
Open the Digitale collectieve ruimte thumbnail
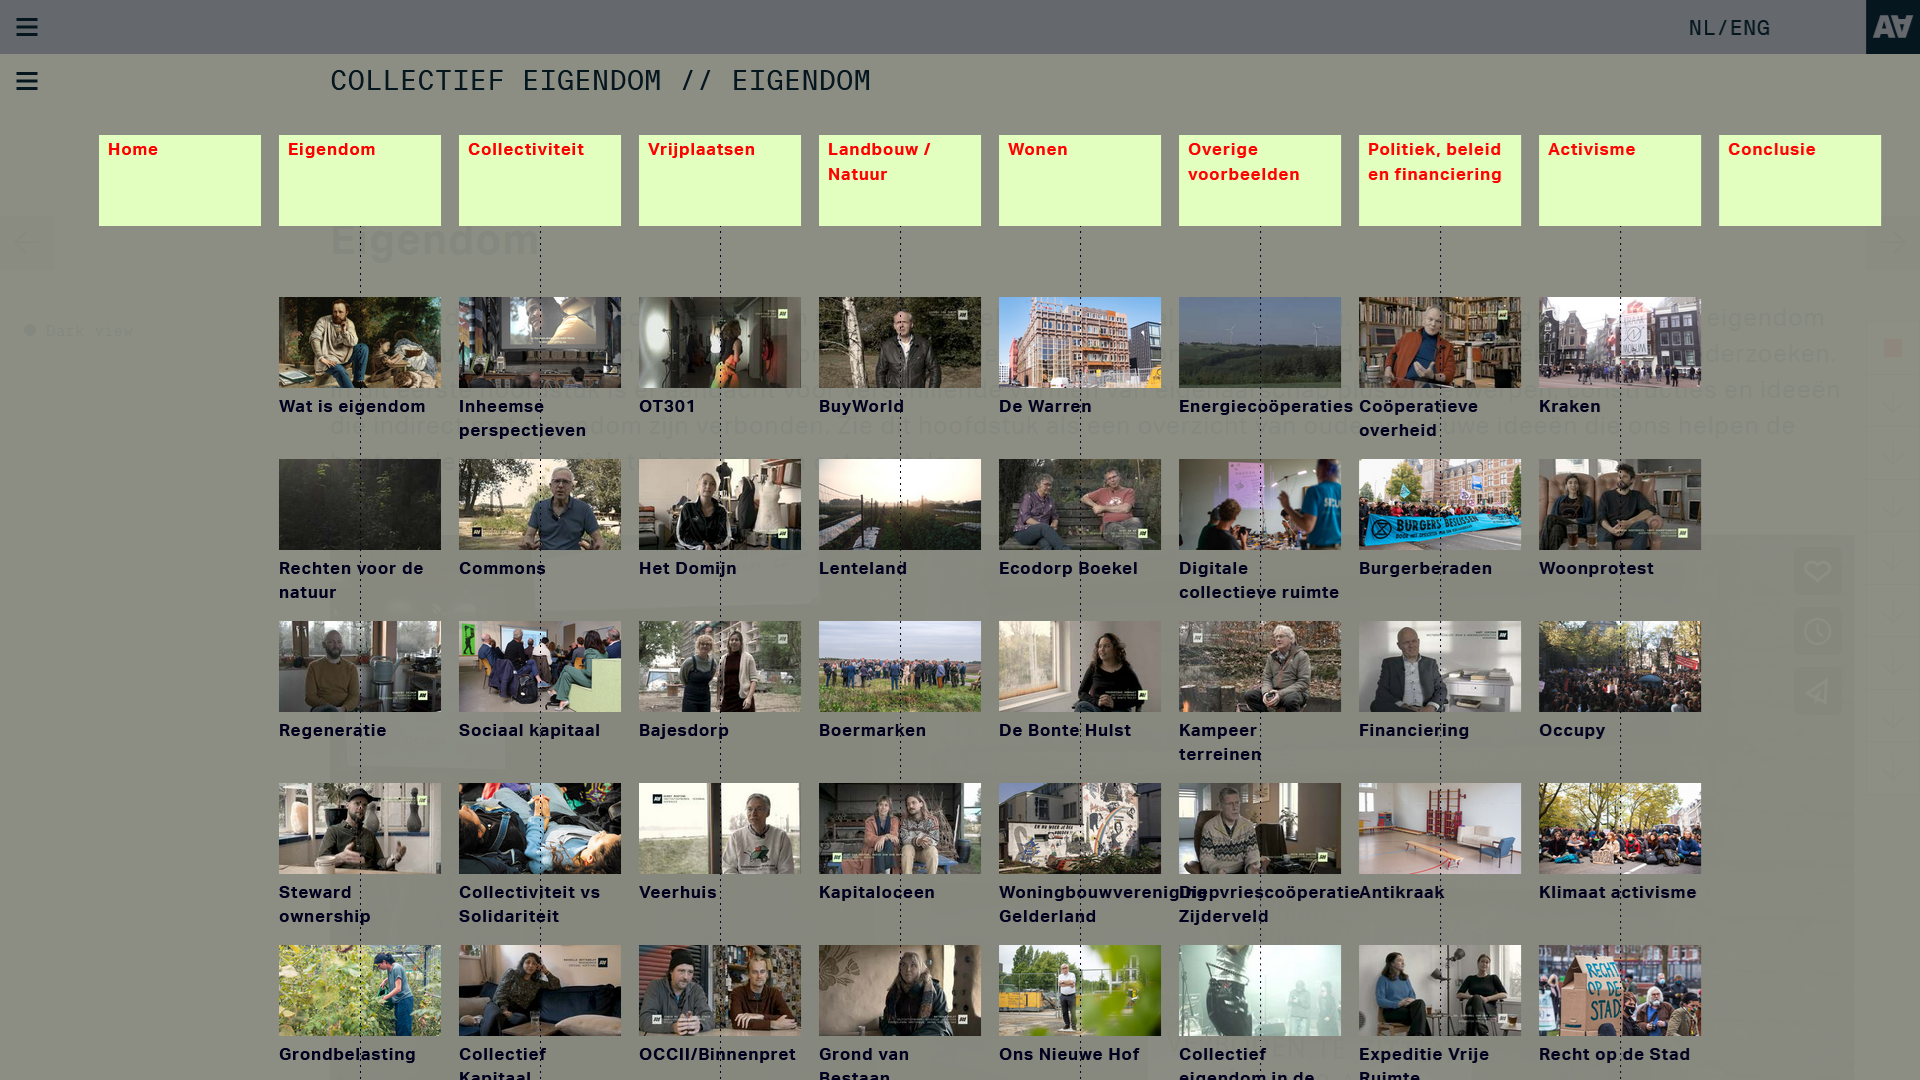coord(1260,504)
